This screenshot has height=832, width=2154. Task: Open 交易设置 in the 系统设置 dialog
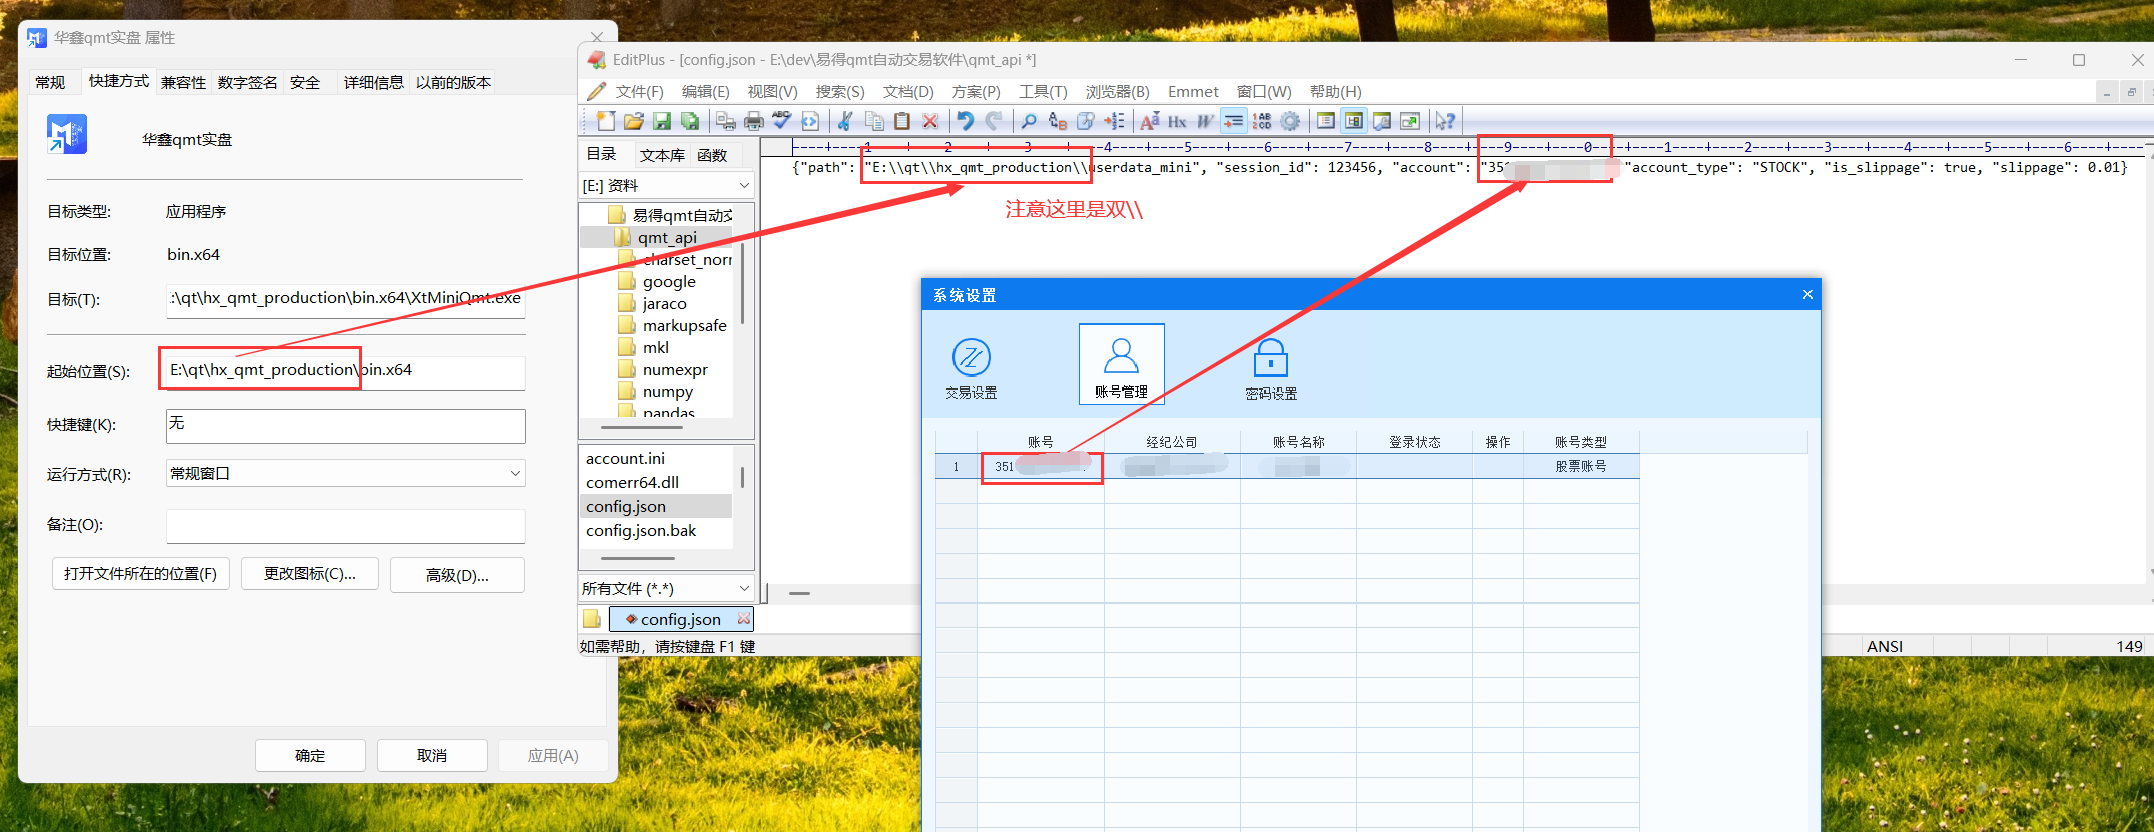971,368
